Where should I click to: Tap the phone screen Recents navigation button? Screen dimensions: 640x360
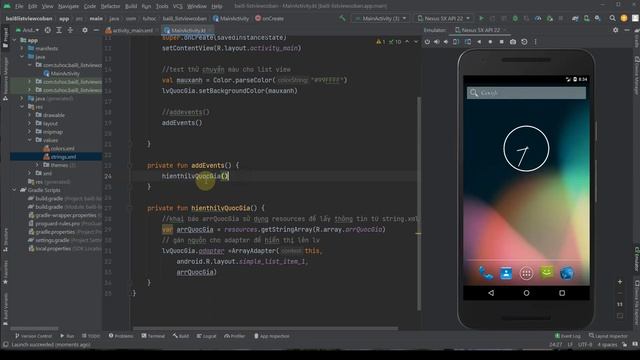562,293
